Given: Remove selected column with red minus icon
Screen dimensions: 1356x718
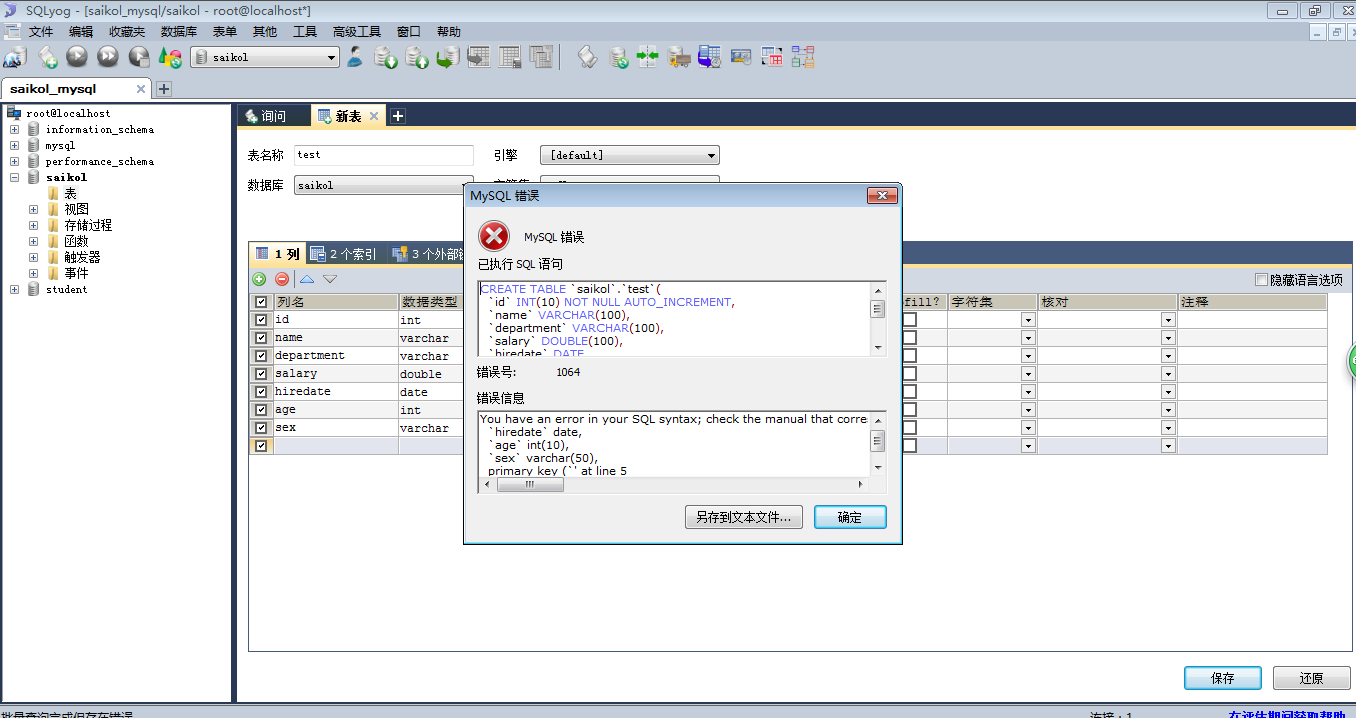Looking at the screenshot, I should click(282, 278).
